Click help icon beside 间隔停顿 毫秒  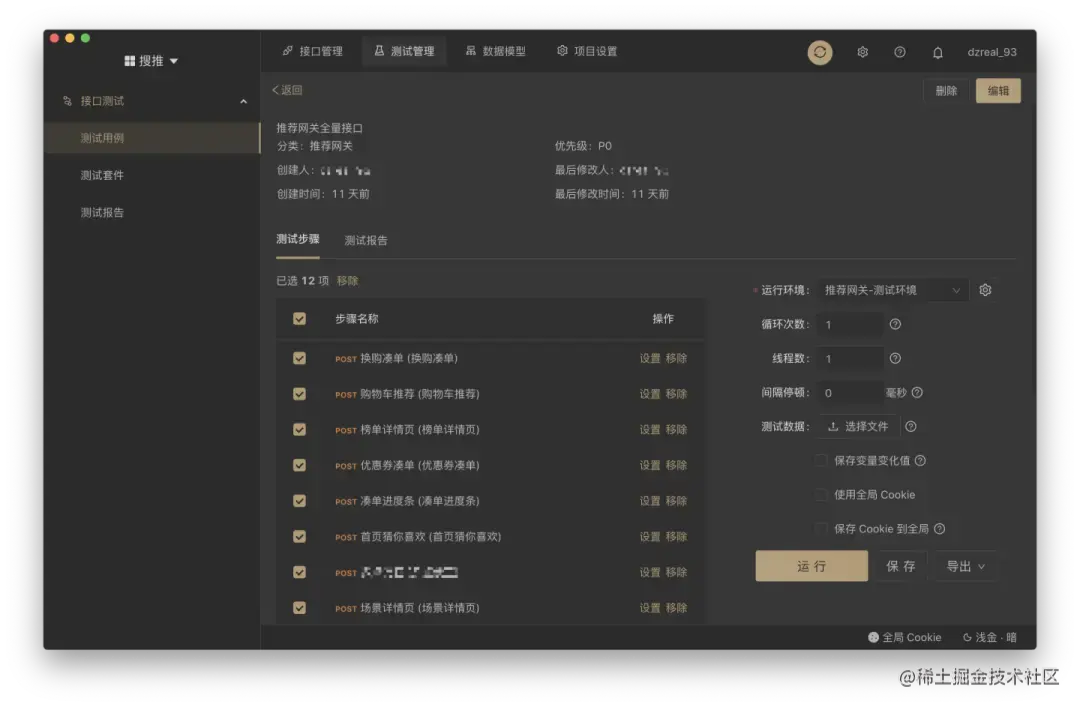(x=917, y=393)
